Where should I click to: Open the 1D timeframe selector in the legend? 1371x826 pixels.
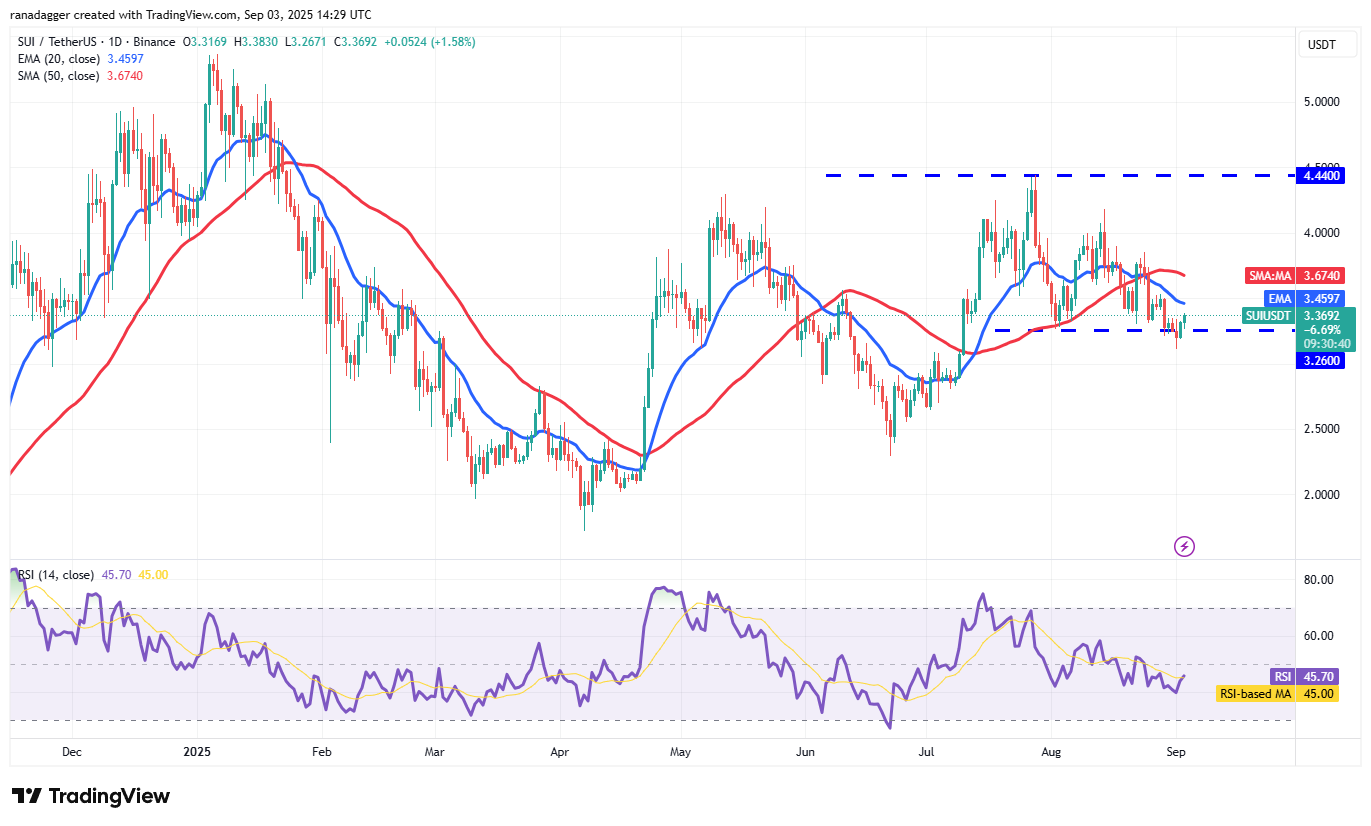pos(115,43)
